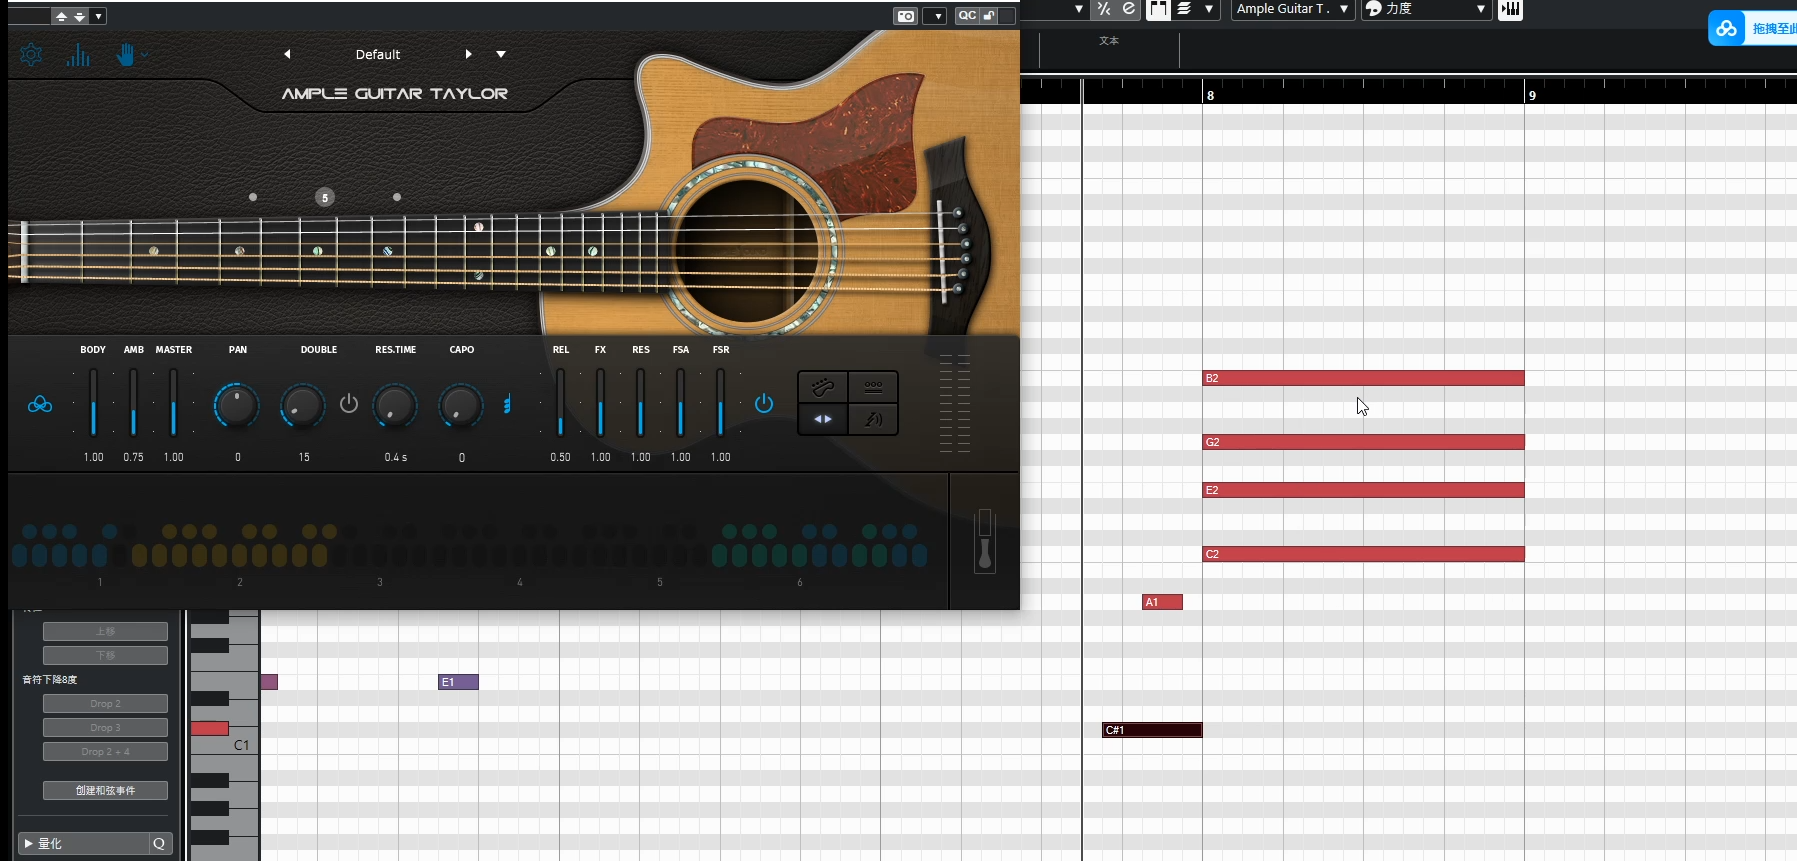Click the preset up arrow in plugin header
1797x861 pixels.
pyautogui.click(x=62, y=16)
